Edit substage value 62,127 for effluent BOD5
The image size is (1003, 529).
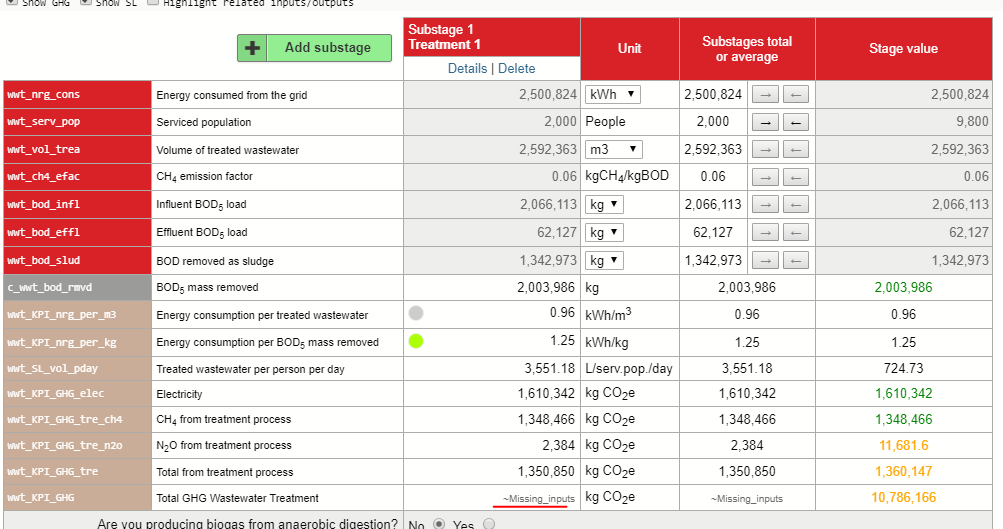click(x=491, y=233)
